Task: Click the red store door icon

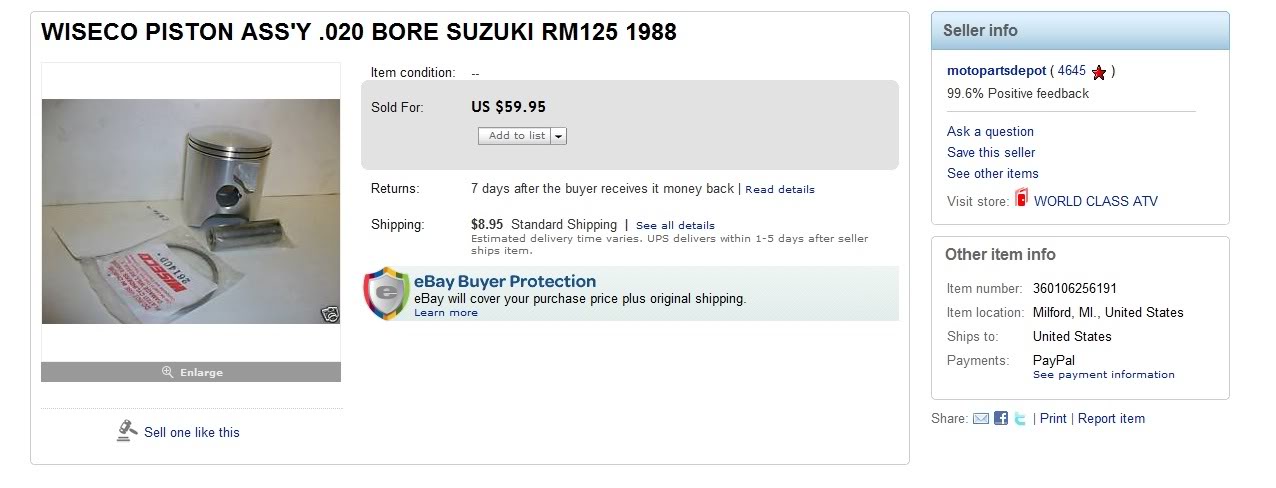Action: coord(1021,199)
